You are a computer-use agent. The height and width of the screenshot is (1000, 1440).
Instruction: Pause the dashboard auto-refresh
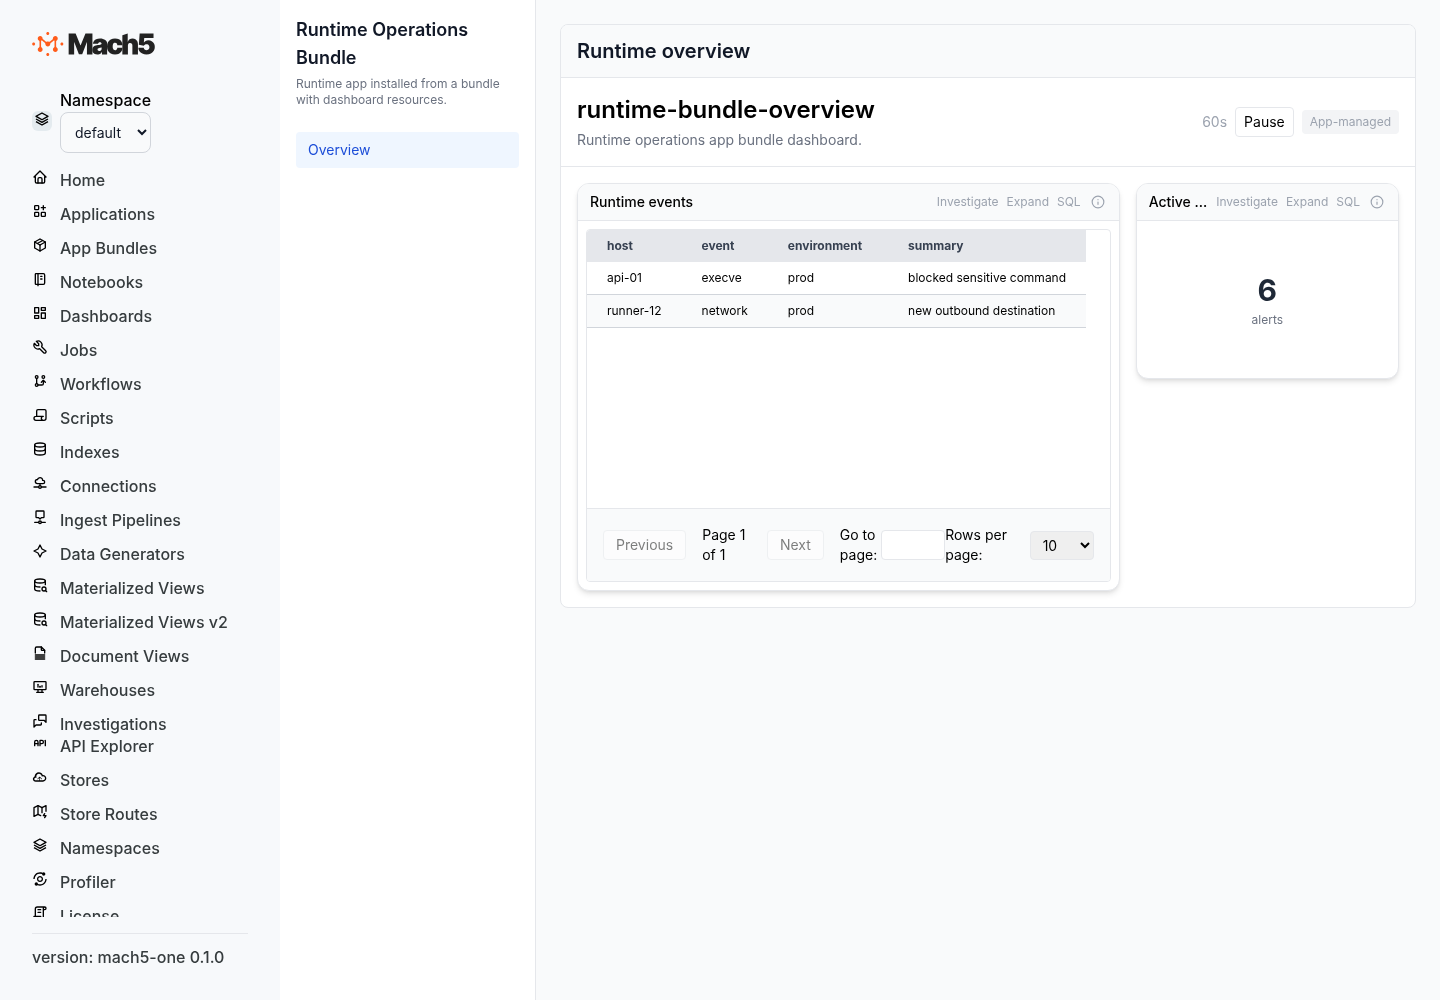1264,122
